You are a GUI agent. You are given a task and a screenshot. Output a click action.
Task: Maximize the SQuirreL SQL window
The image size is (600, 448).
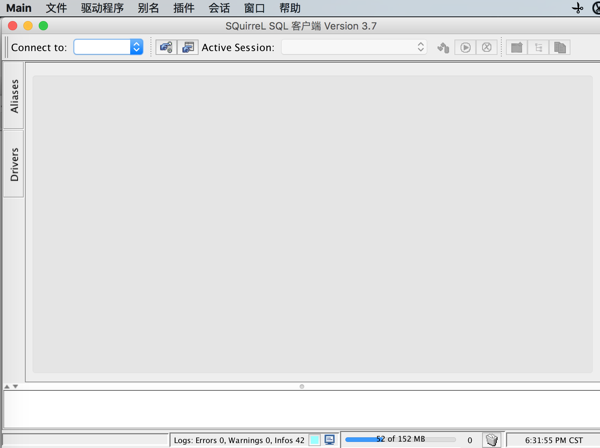click(x=43, y=26)
